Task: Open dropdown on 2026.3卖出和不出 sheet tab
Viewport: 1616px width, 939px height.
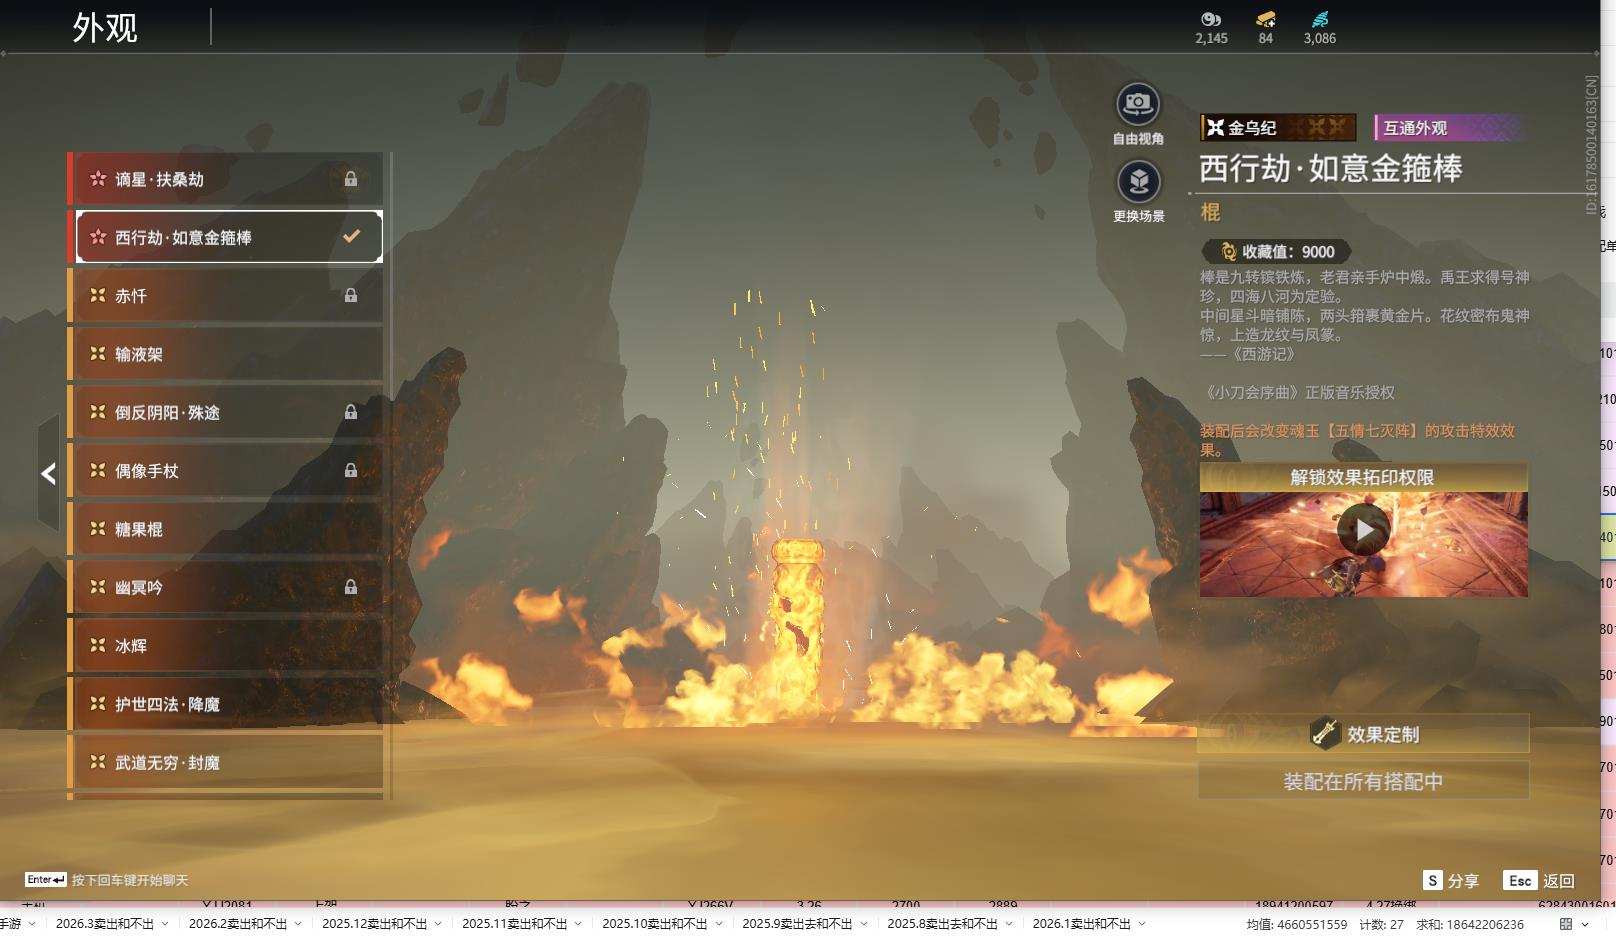Action: tap(165, 924)
